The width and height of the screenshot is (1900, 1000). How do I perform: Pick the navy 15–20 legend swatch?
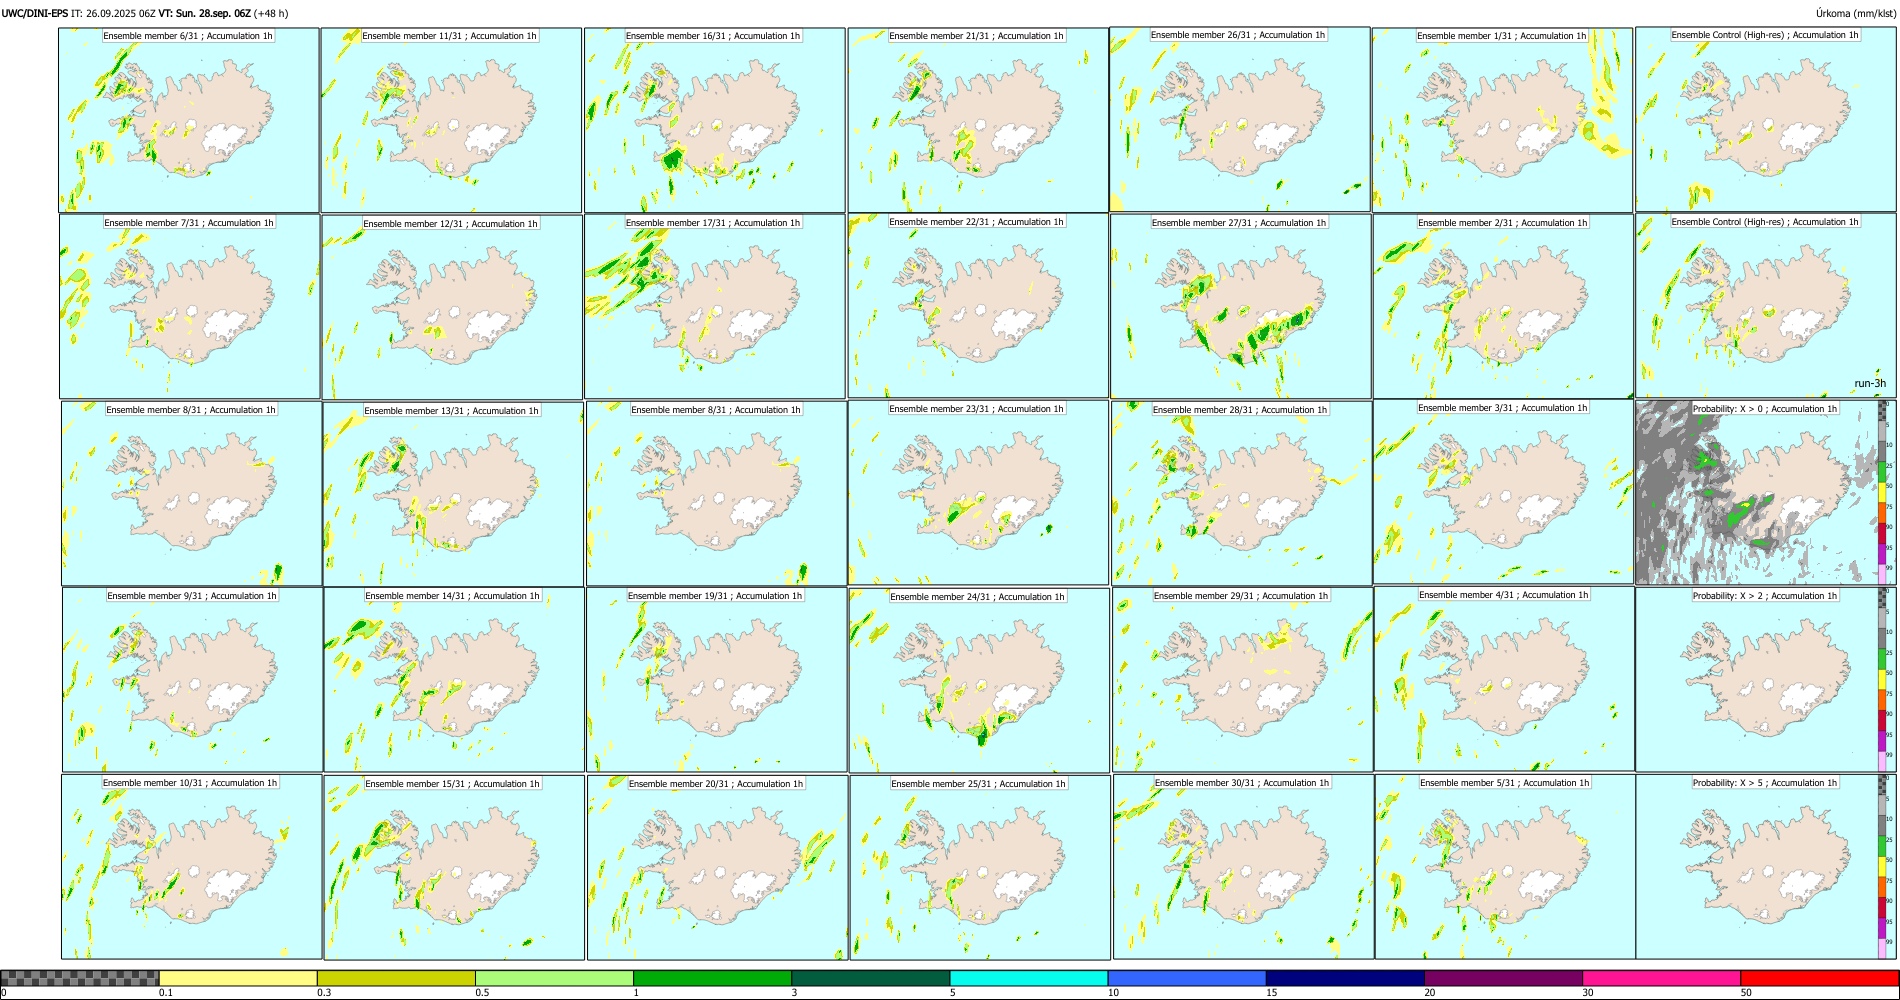tap(1345, 978)
